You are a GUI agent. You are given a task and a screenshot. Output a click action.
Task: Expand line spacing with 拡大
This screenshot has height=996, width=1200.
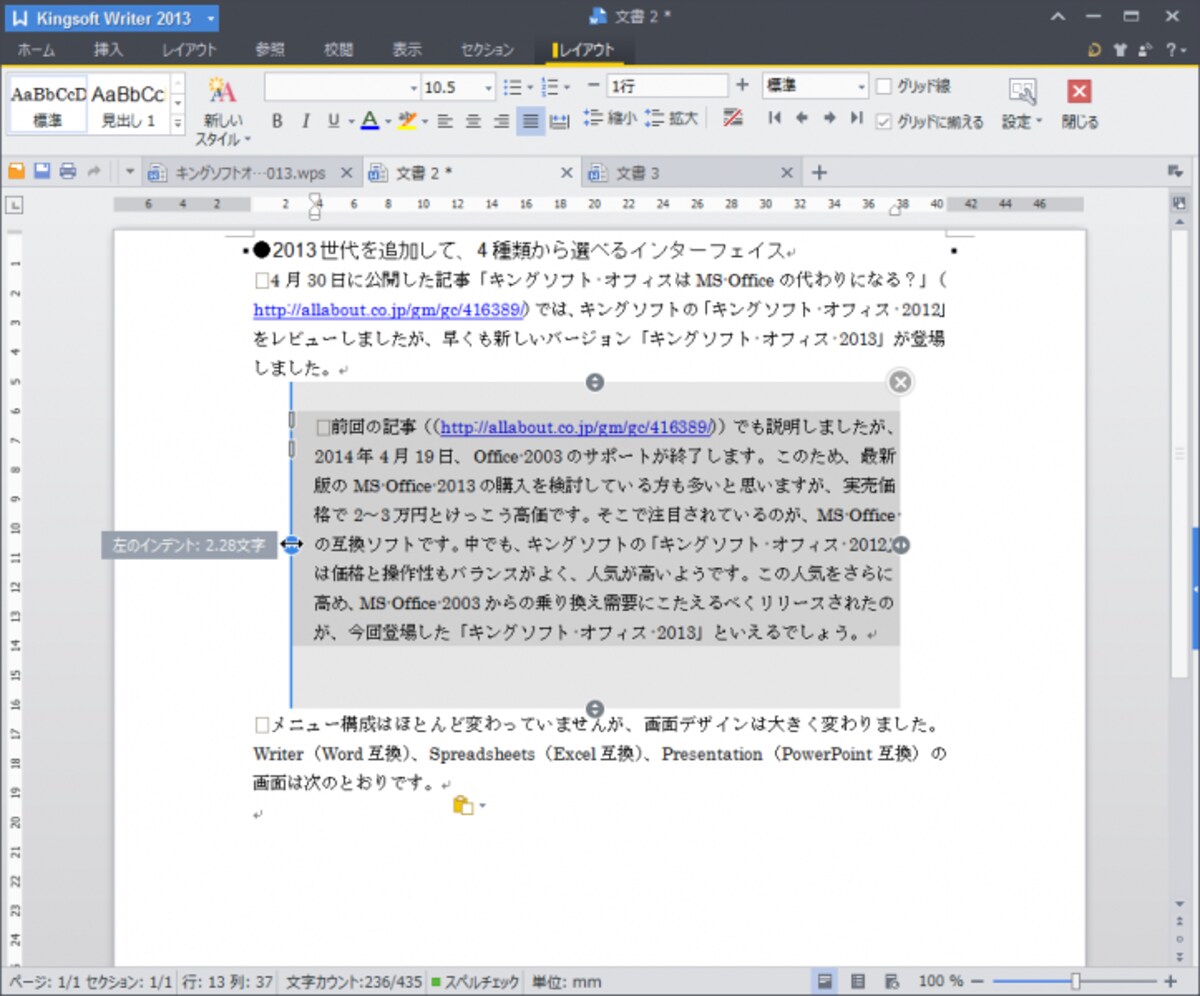[x=671, y=118]
